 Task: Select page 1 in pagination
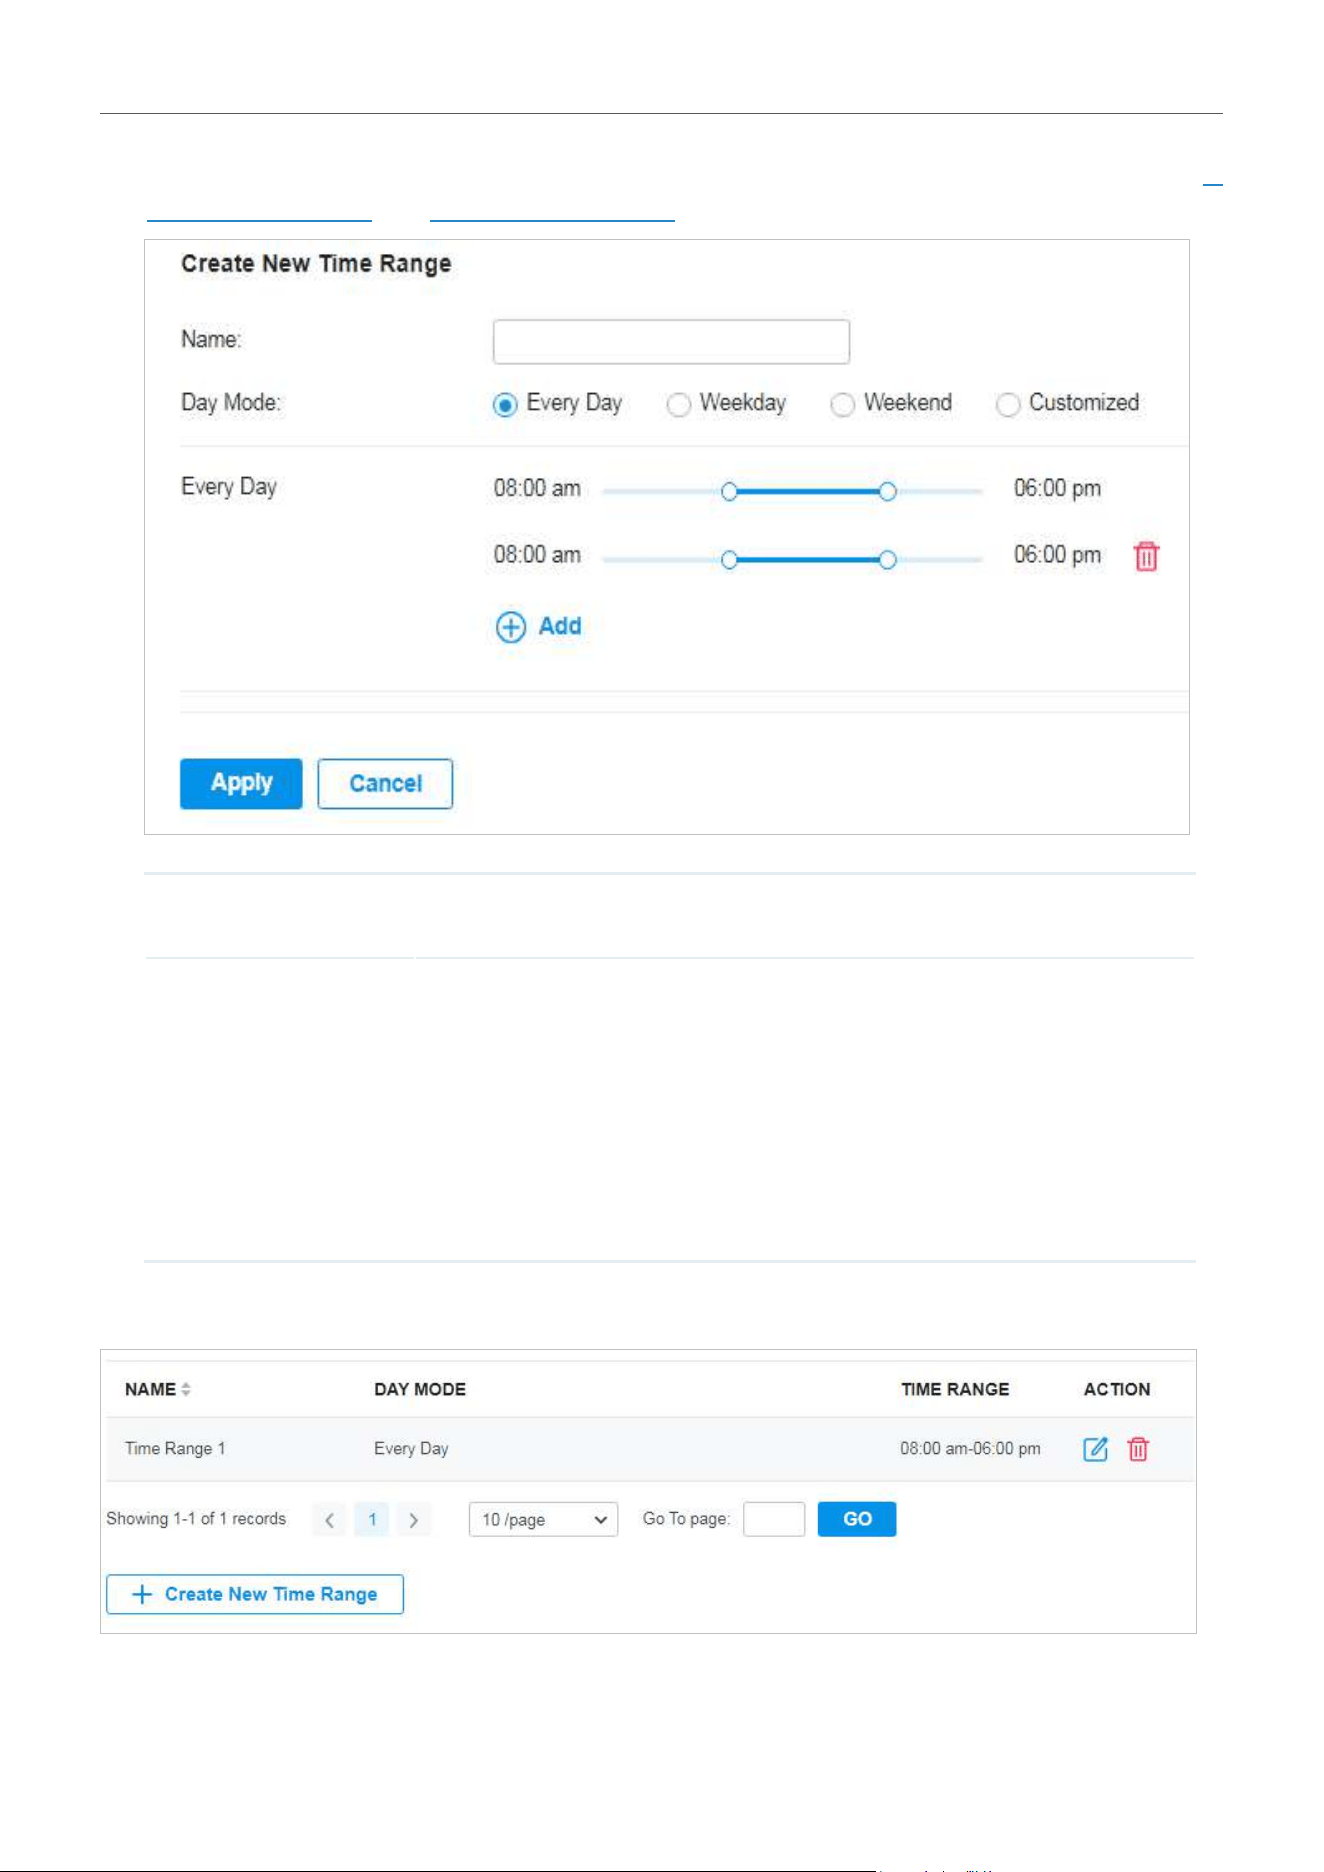pos(372,1520)
